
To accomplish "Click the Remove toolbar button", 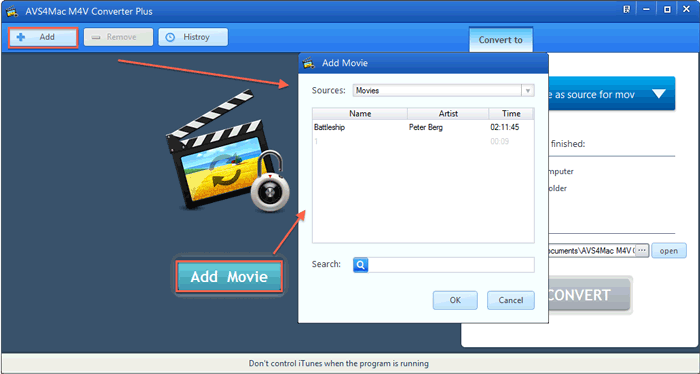I will click(118, 37).
